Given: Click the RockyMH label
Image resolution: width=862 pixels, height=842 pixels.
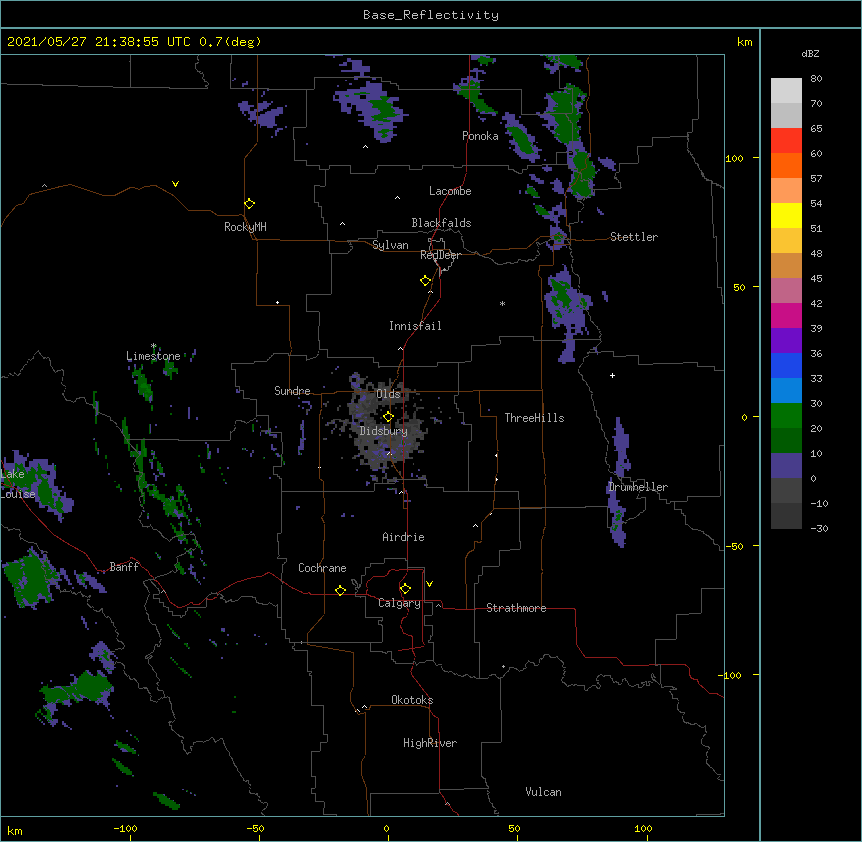Looking at the screenshot, I should pos(245,227).
